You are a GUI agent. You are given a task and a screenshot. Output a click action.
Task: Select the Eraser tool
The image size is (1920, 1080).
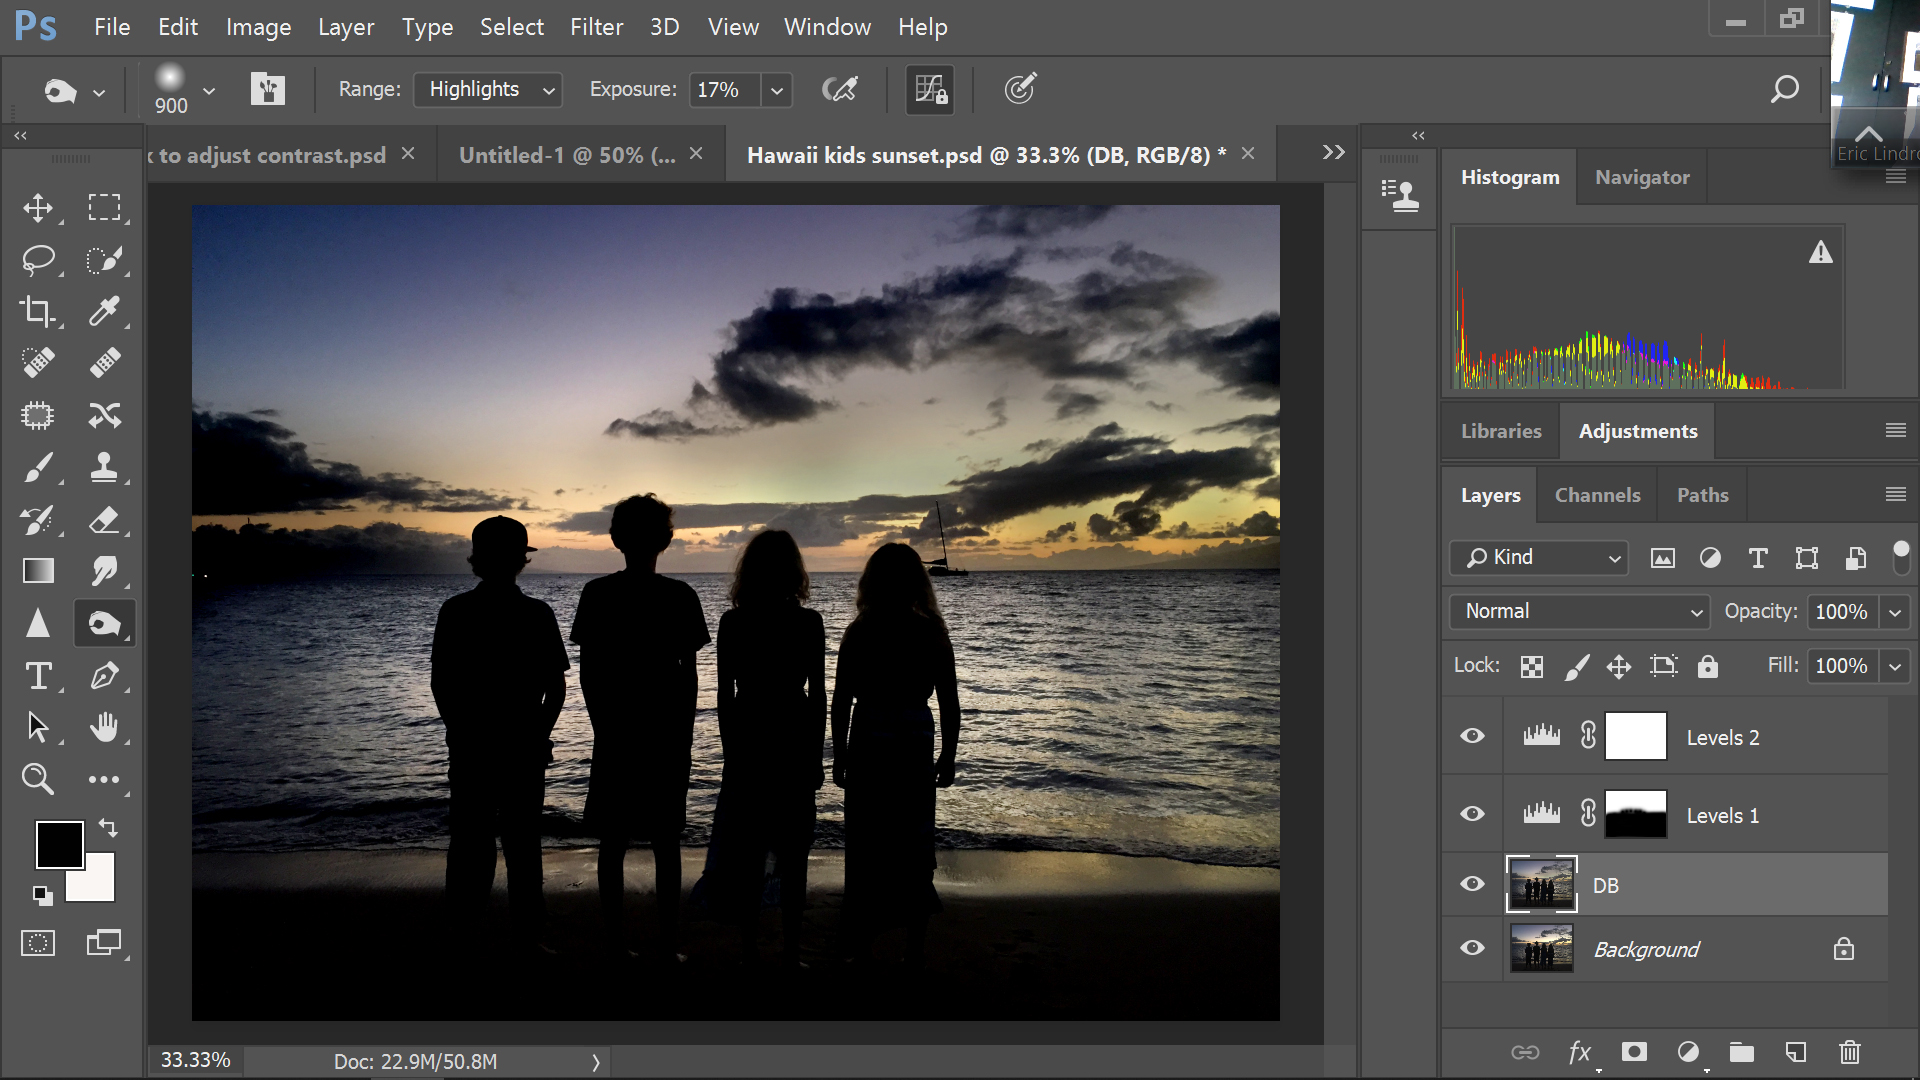(104, 520)
